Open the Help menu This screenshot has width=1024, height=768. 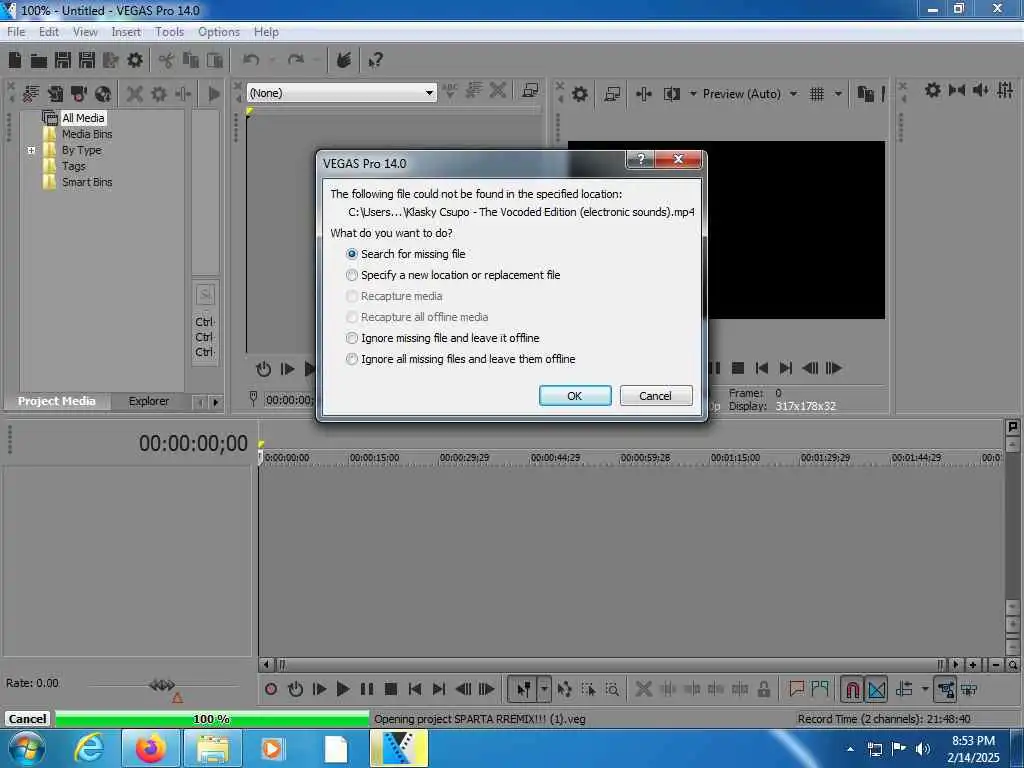click(266, 32)
